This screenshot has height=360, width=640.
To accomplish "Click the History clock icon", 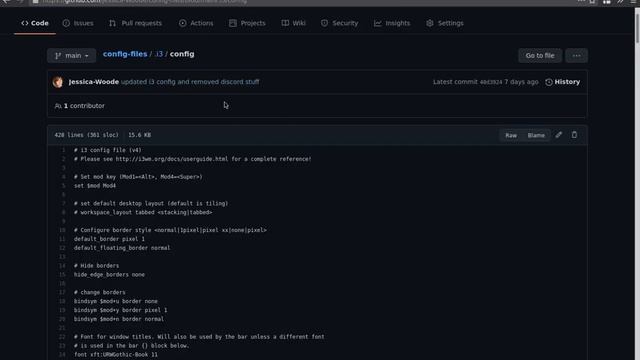I will click(549, 82).
